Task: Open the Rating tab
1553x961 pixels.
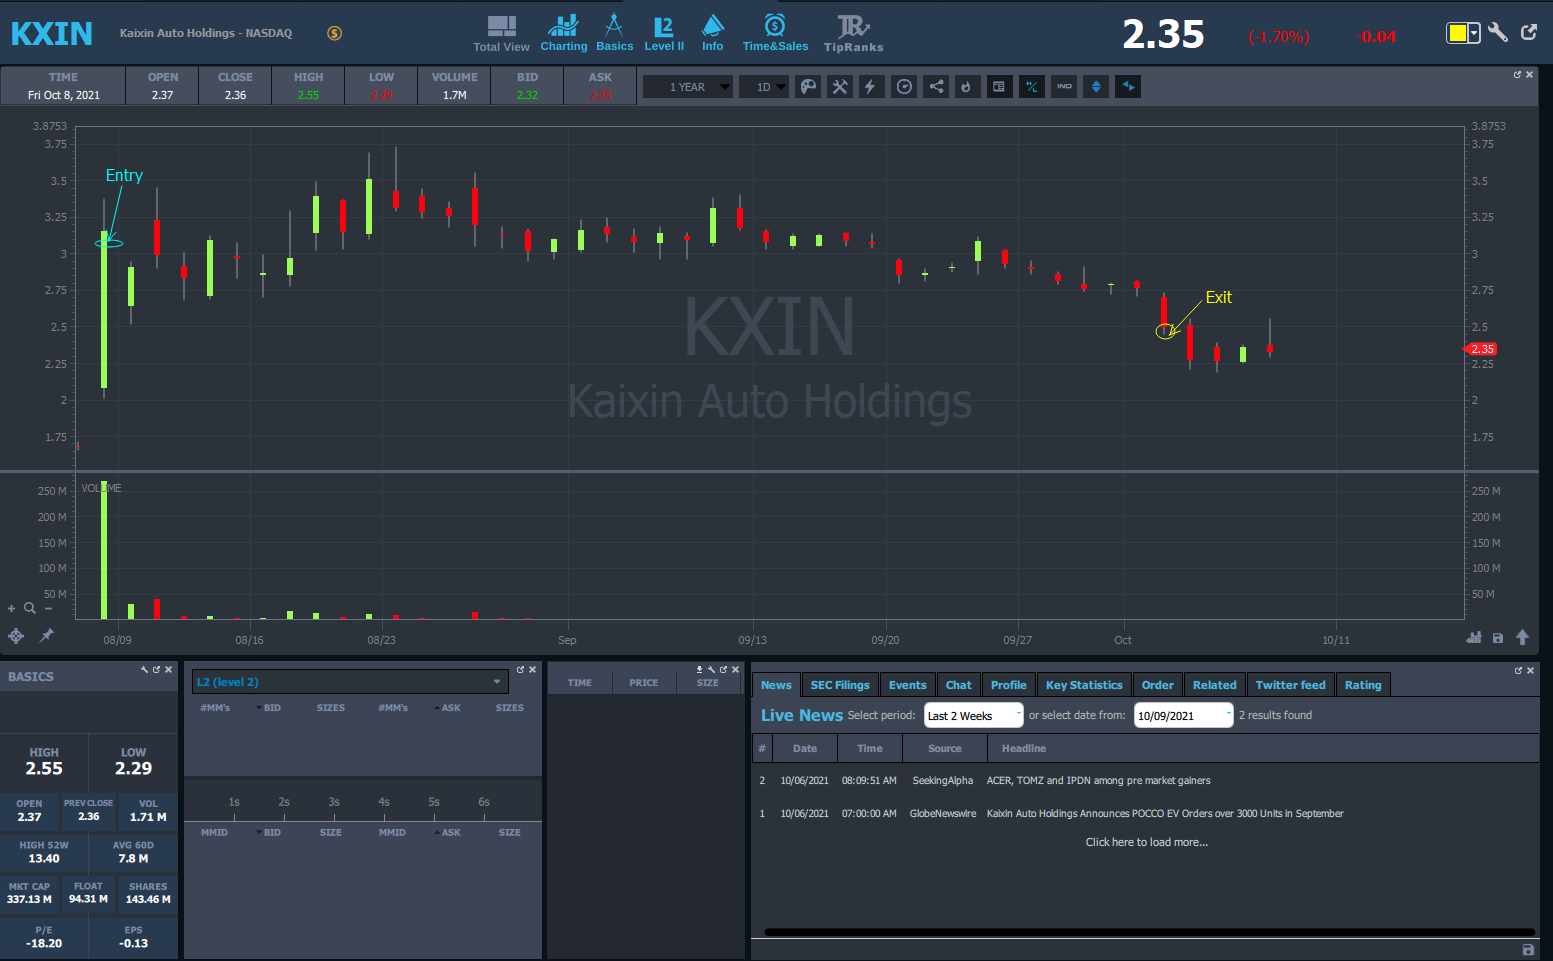Action: pyautogui.click(x=1363, y=685)
